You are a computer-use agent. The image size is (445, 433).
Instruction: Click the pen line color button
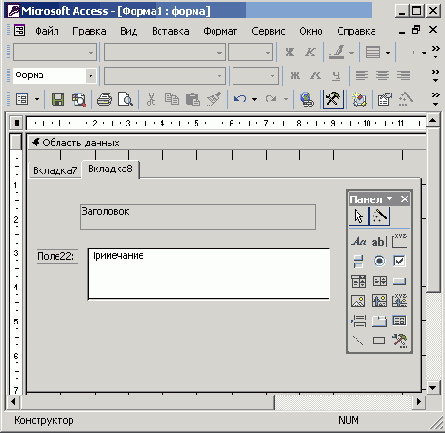pyautogui.click(x=337, y=53)
